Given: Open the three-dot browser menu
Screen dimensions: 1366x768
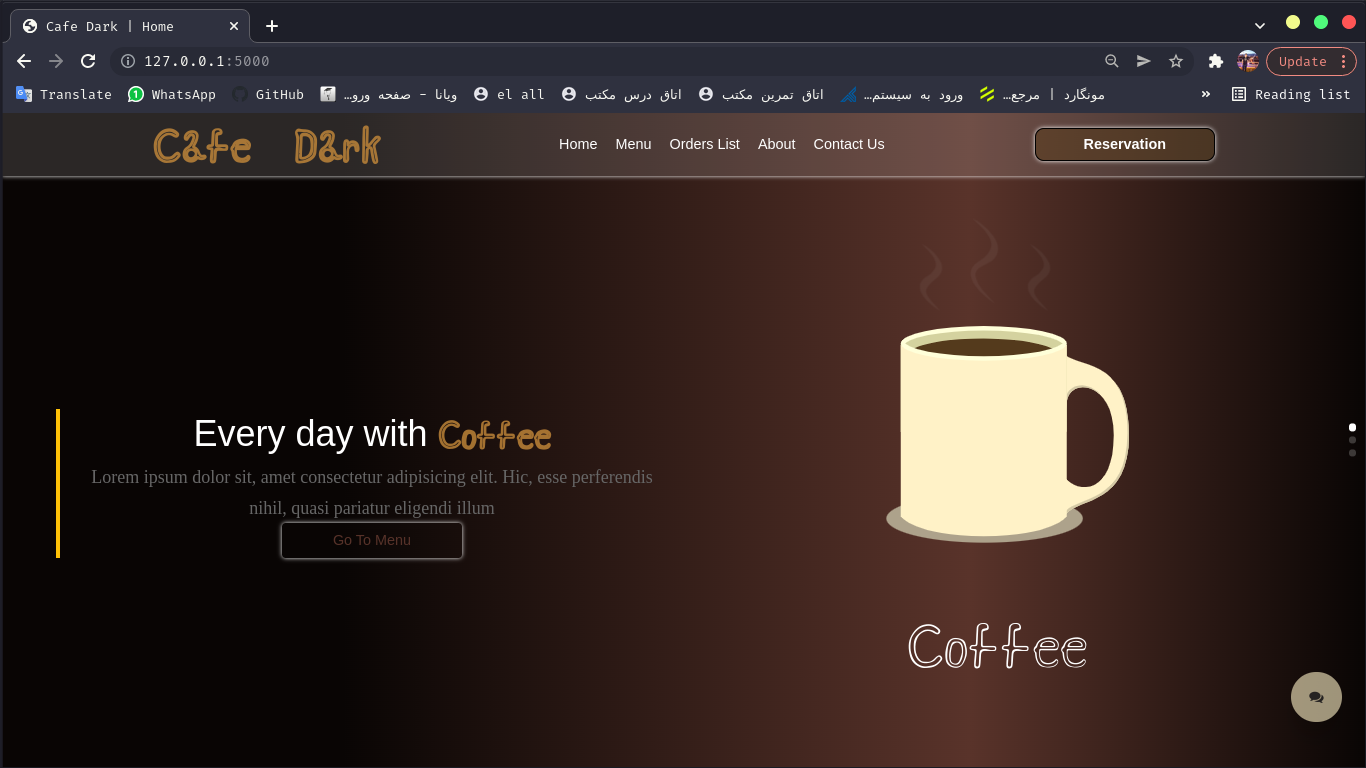Looking at the screenshot, I should coord(1343,61).
